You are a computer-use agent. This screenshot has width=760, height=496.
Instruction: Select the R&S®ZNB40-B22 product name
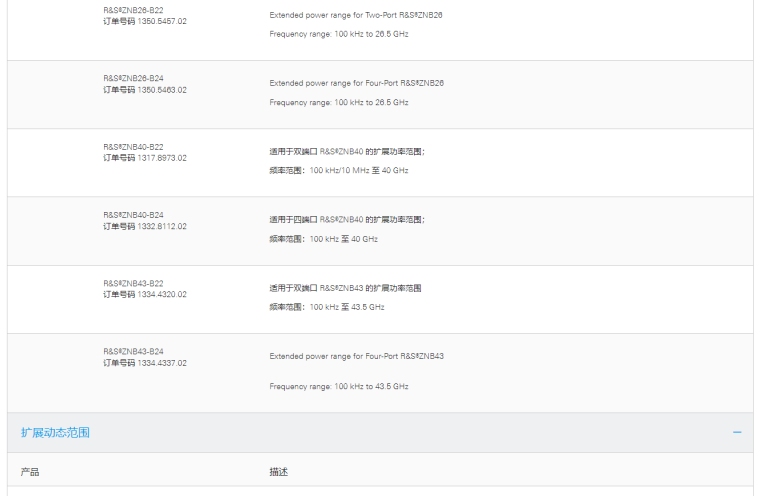(133, 146)
